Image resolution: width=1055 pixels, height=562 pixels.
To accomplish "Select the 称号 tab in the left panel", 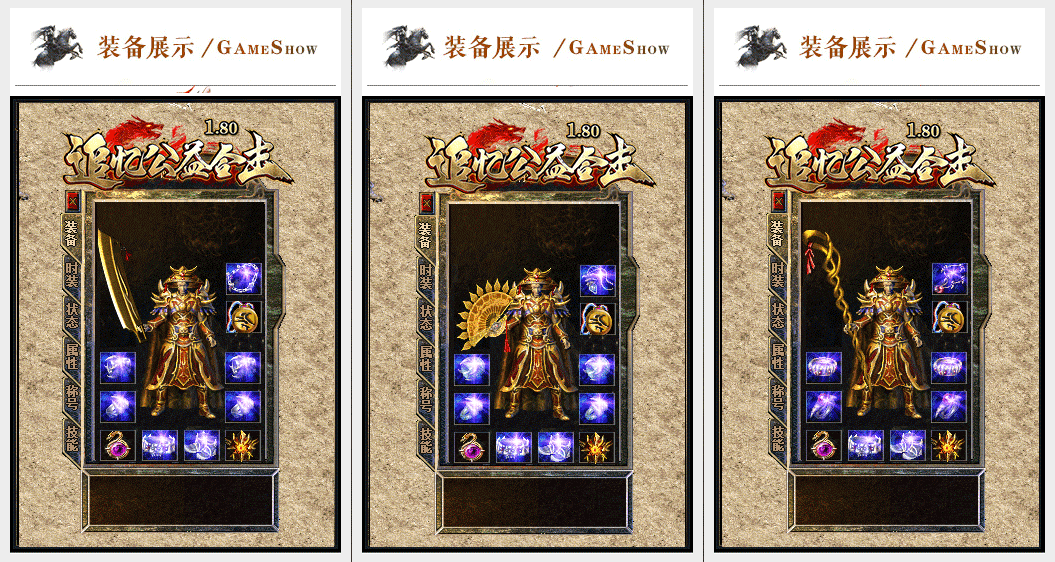I will [71, 396].
